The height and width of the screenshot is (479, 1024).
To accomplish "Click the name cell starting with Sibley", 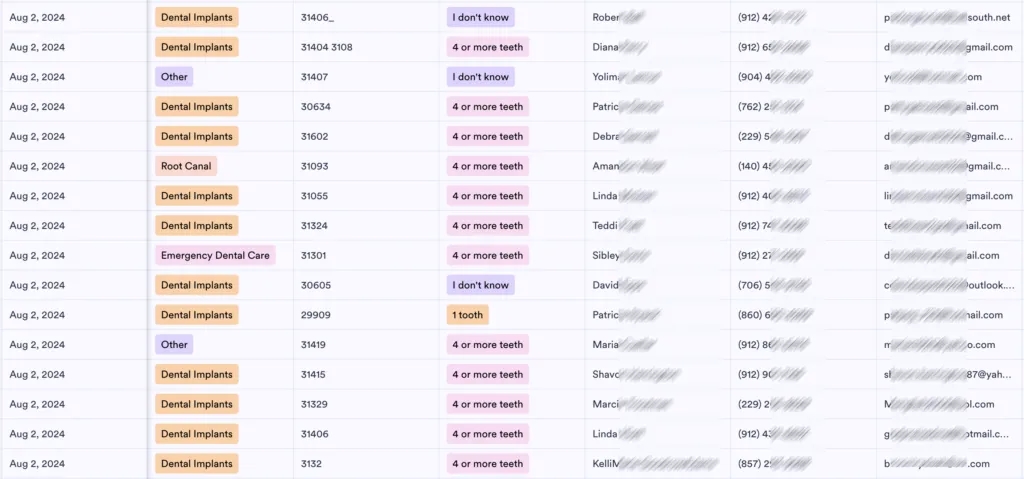I will 658,256.
